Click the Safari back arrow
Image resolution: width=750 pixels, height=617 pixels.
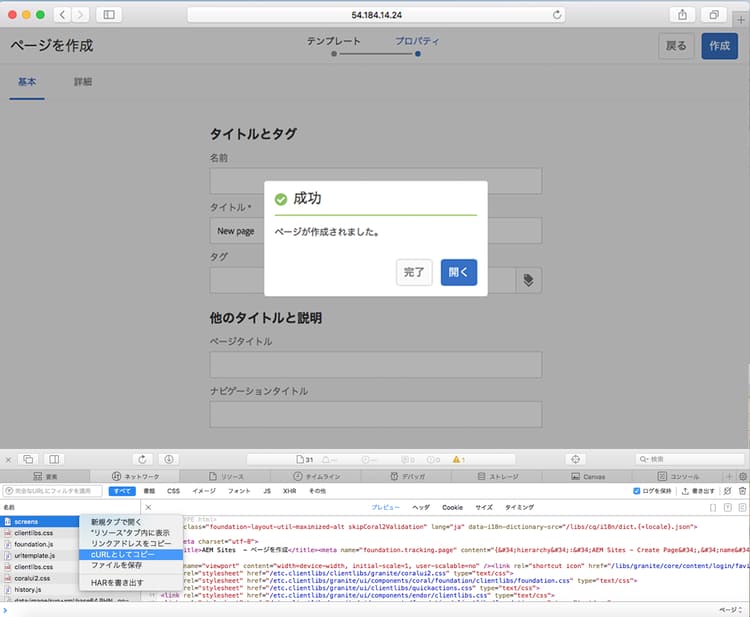tap(62, 15)
